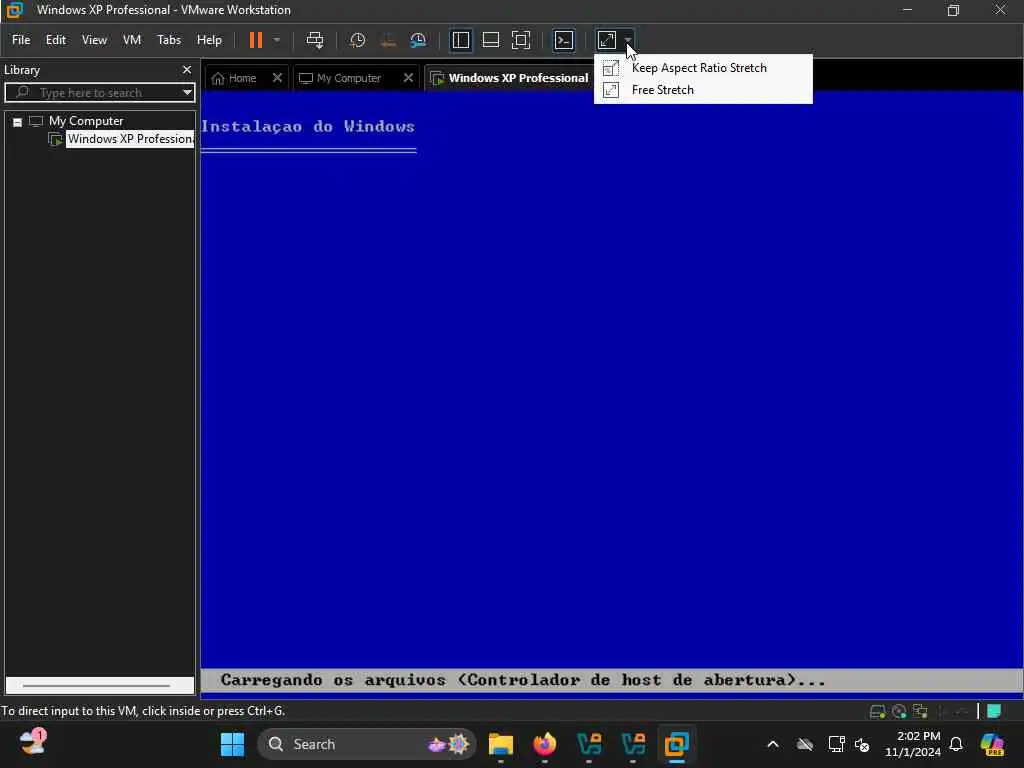Take a snapshot of this virtual machine
The height and width of the screenshot is (768, 1024).
(x=357, y=40)
